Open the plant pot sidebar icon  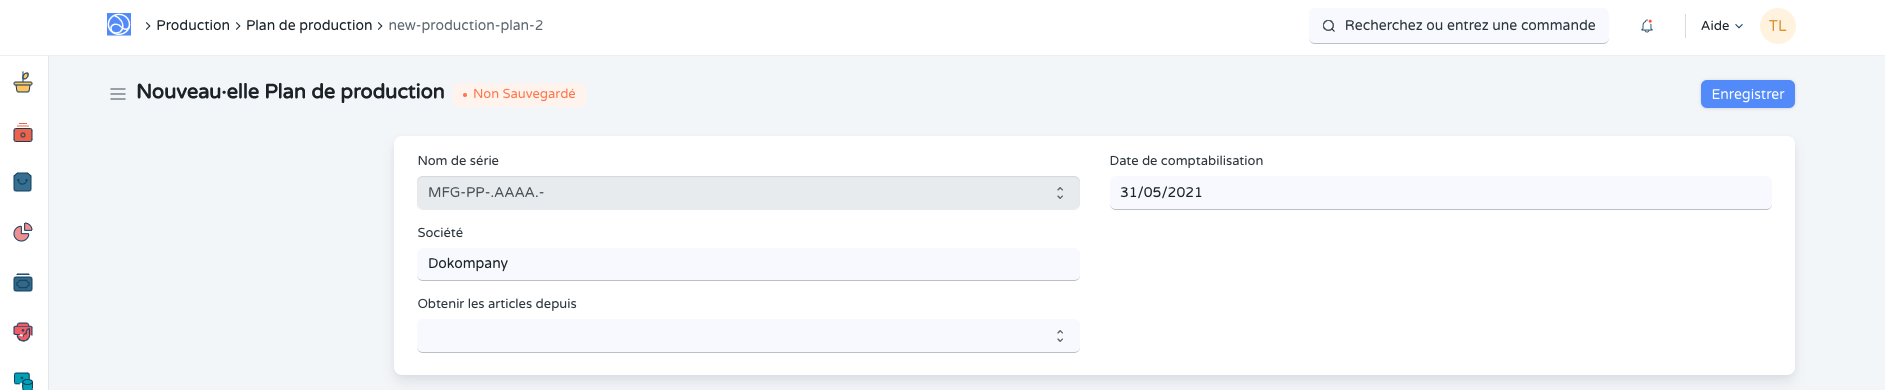(x=23, y=83)
